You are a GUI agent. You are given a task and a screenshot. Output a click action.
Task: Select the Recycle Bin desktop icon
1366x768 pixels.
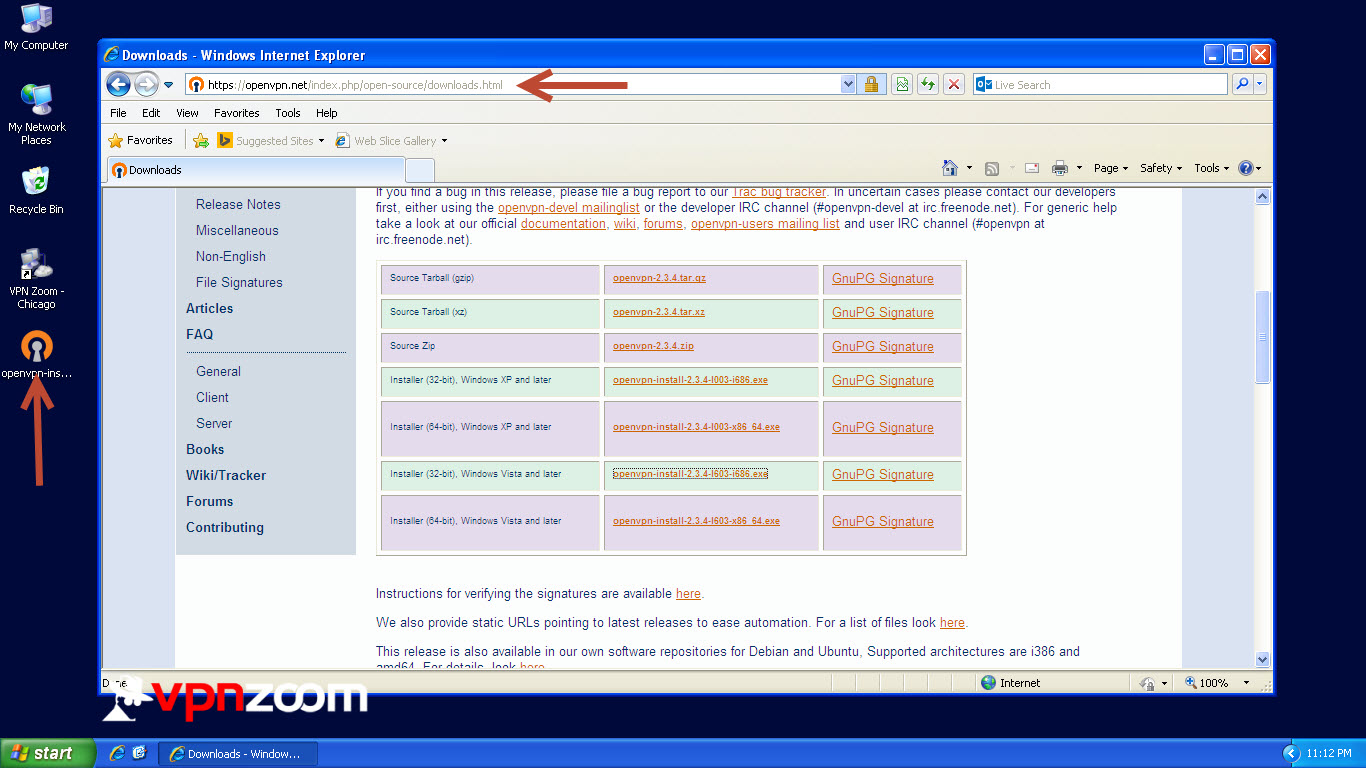pos(36,190)
